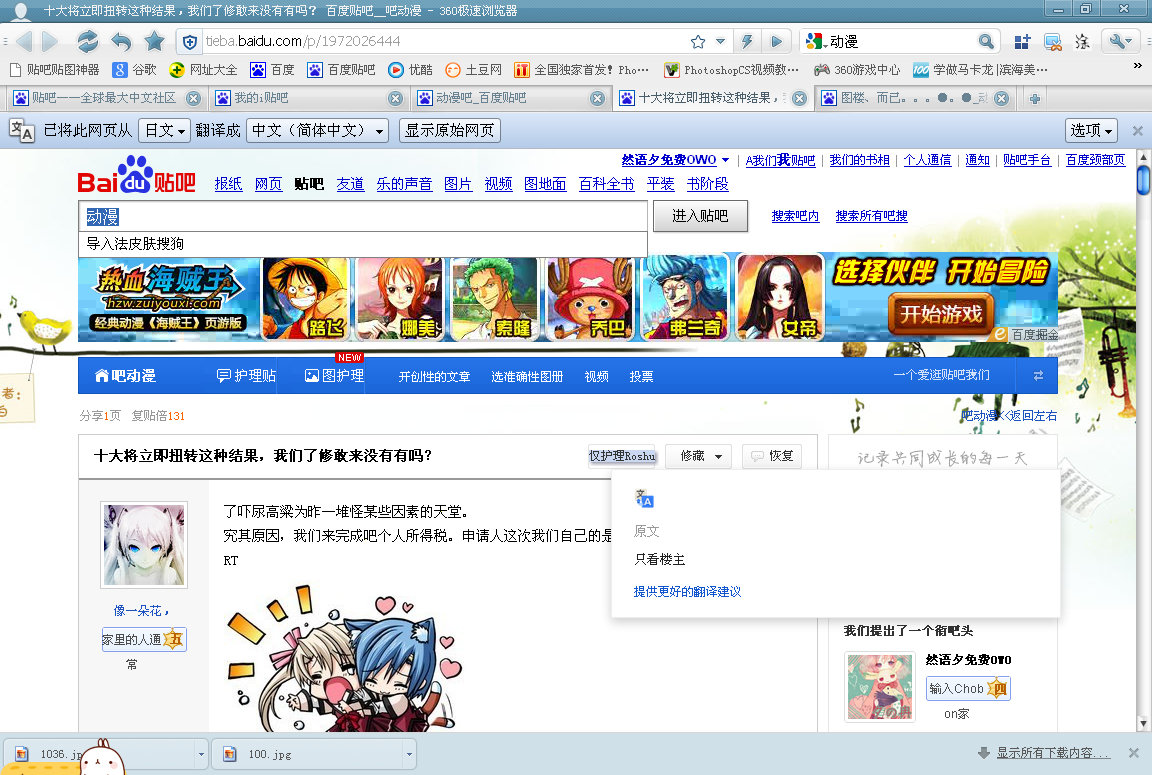The image size is (1152, 775).
Task: Open the 修藏 dropdown in thread header
Action: [x=699, y=456]
